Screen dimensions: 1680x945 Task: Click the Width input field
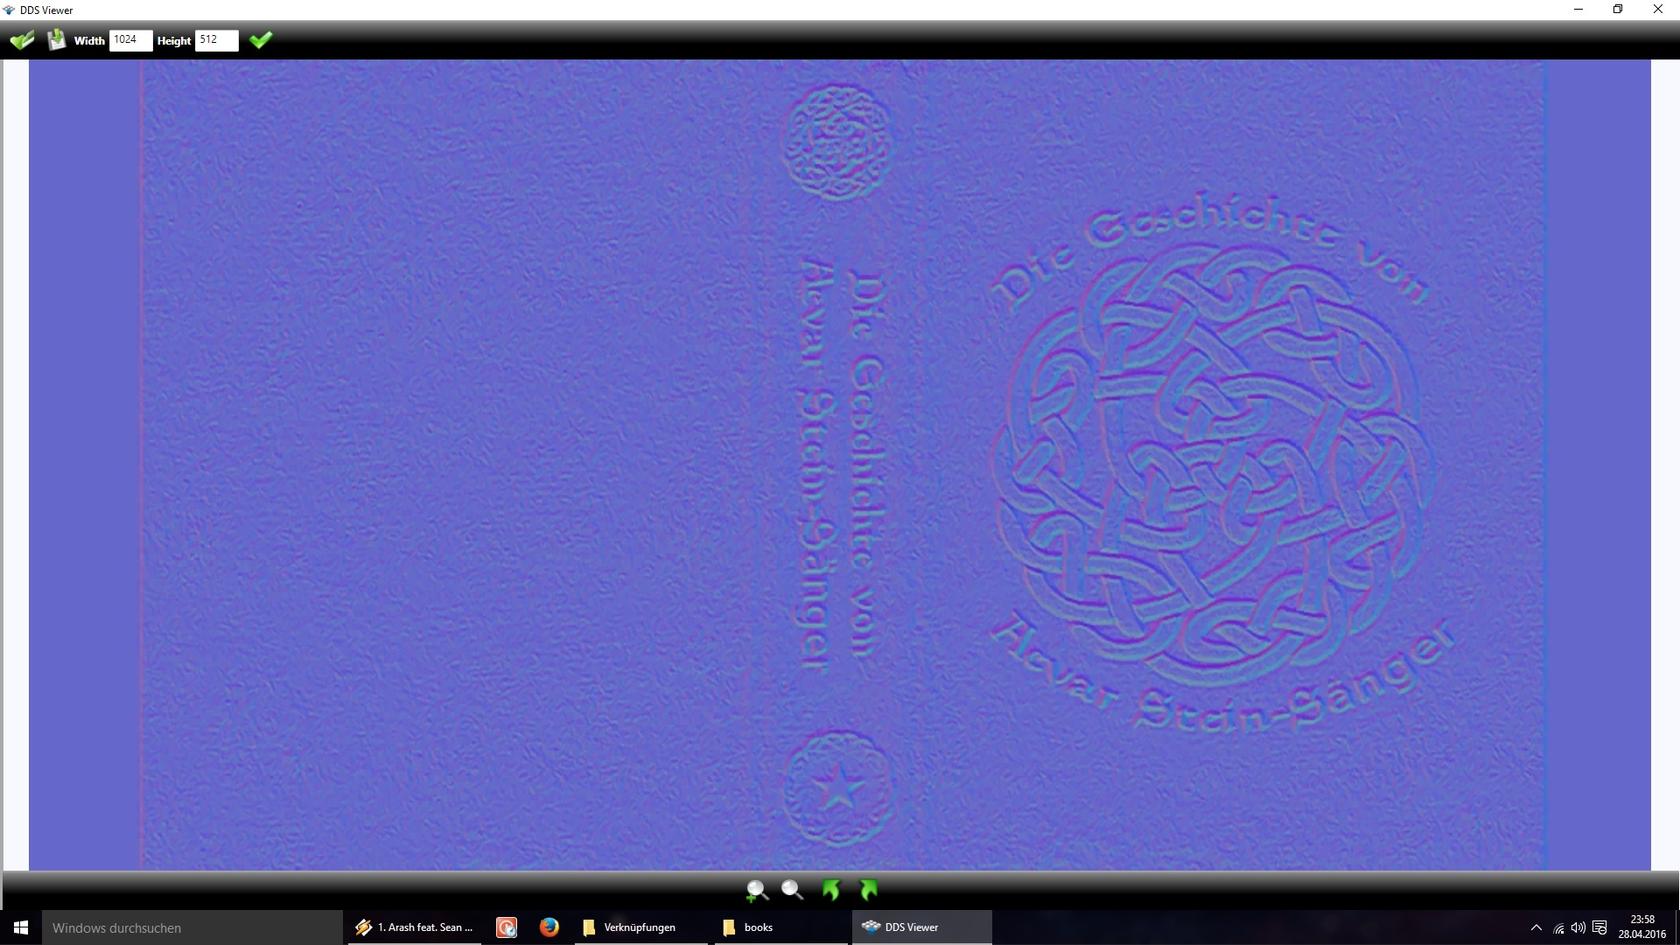pyautogui.click(x=131, y=40)
